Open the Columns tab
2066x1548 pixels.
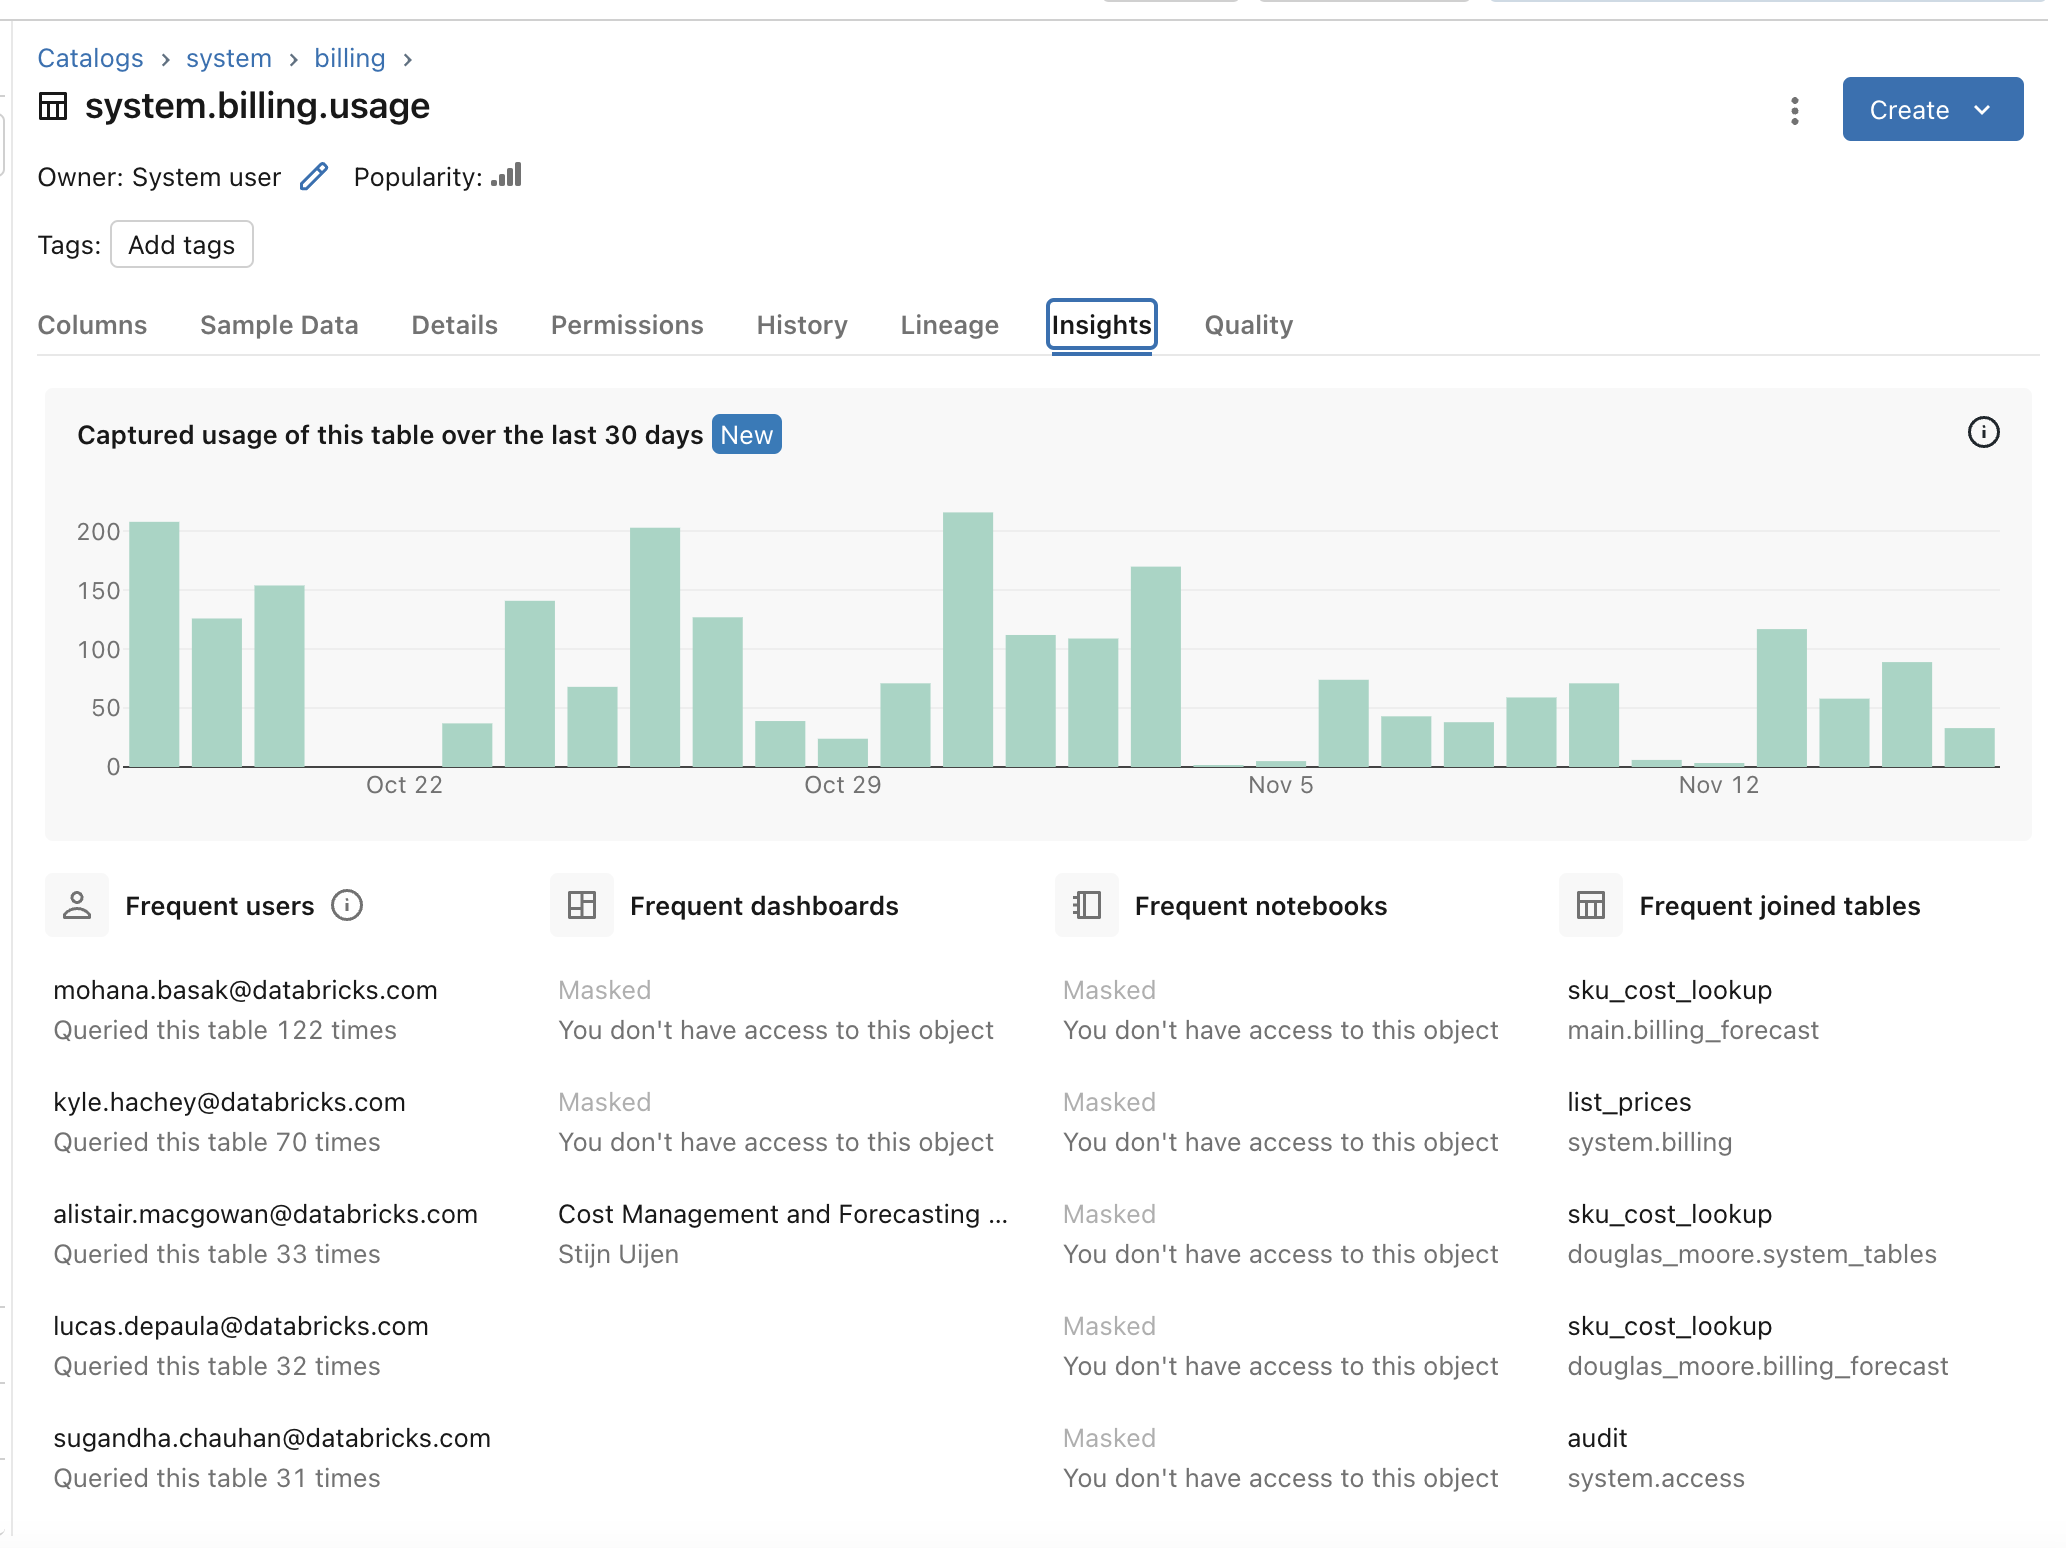[x=93, y=325]
